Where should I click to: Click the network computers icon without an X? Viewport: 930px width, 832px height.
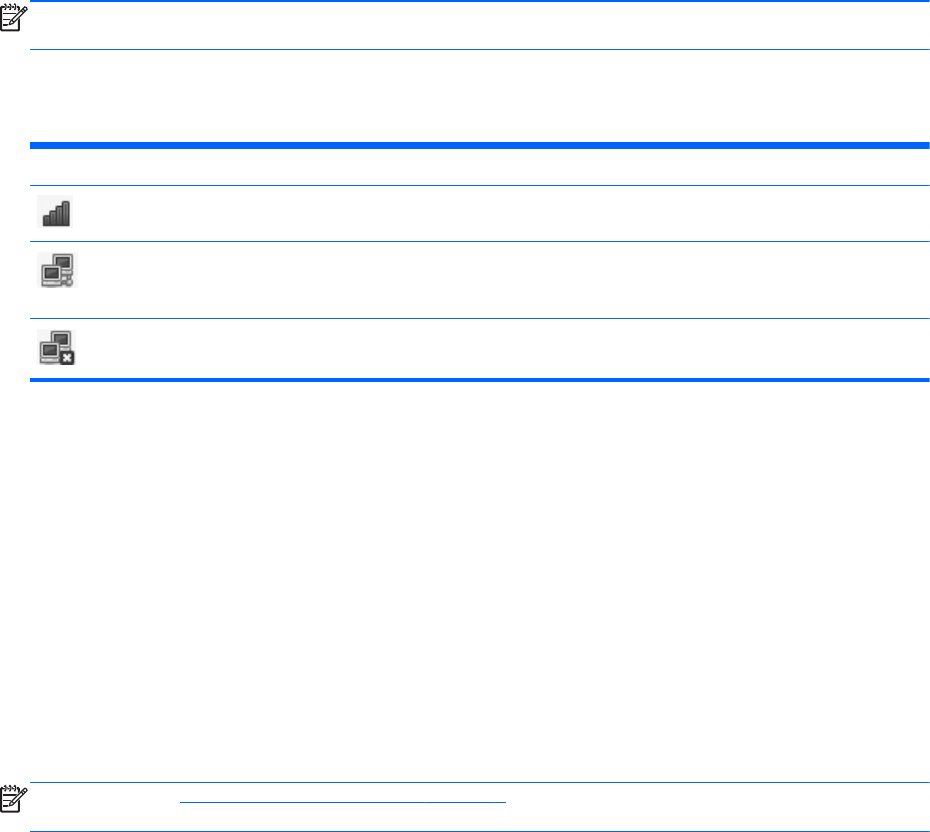[57, 271]
